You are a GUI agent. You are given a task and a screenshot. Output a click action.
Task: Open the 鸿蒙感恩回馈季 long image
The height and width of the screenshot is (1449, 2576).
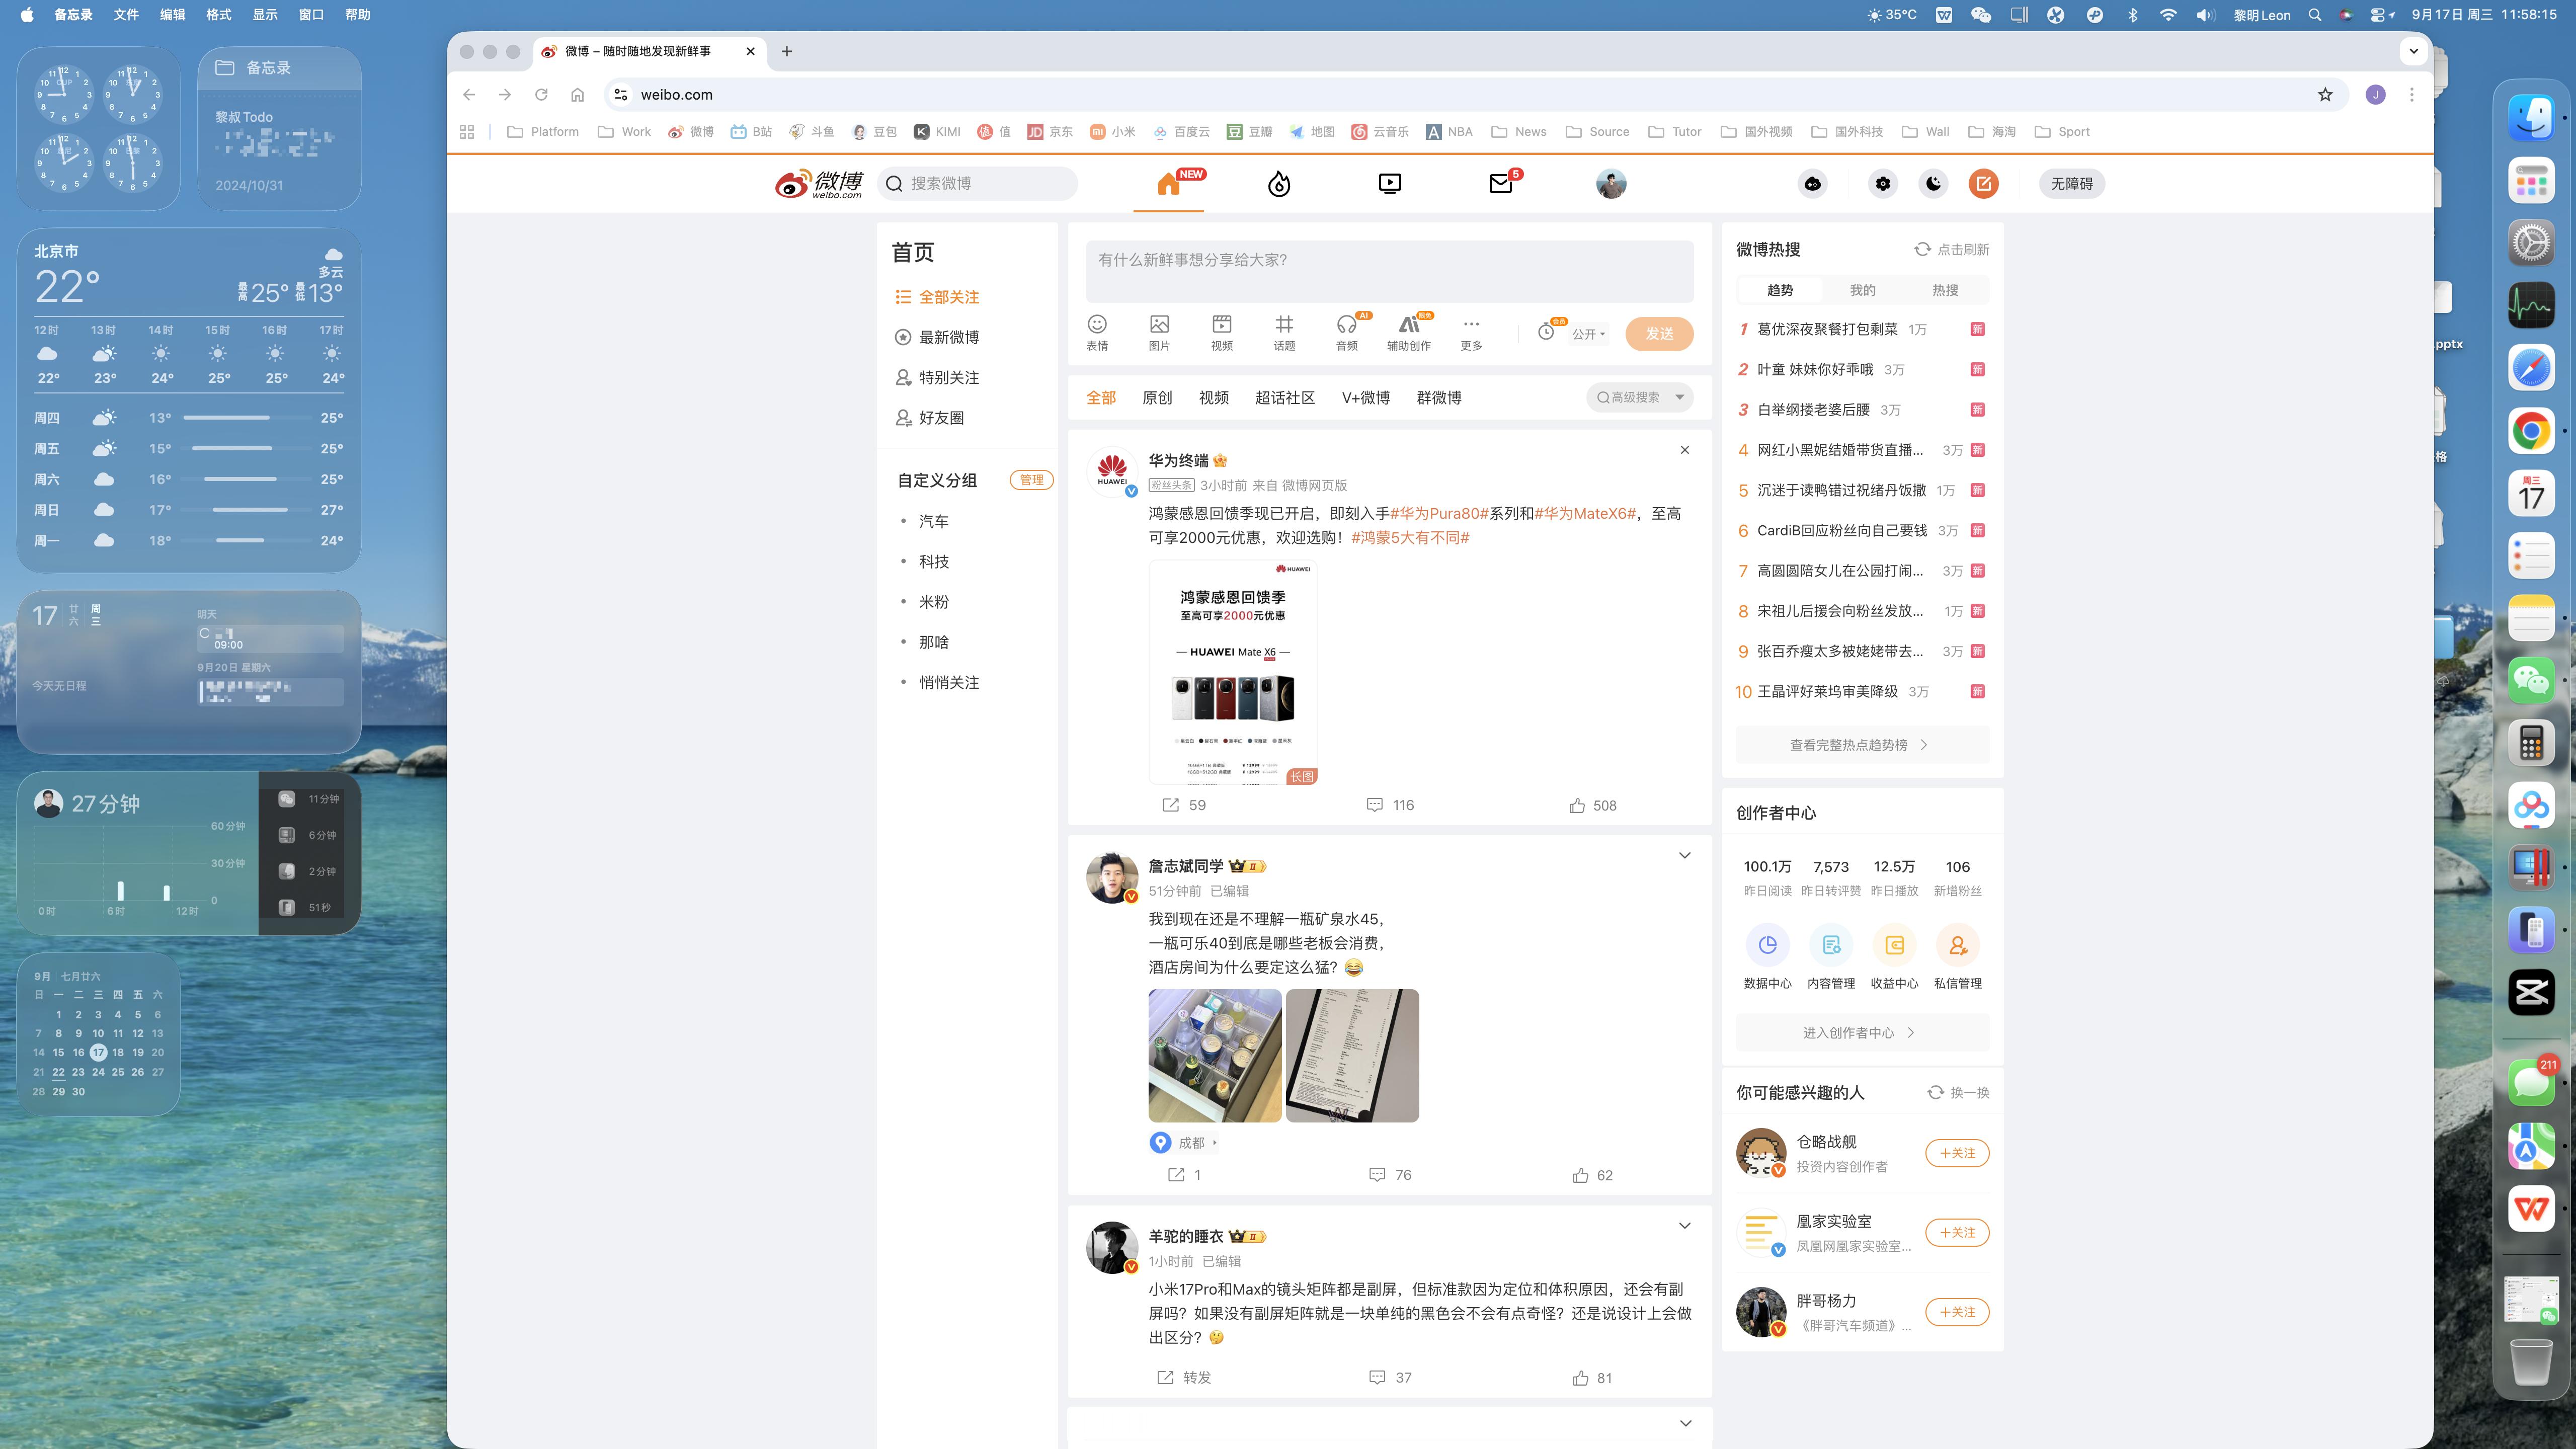tap(1233, 672)
